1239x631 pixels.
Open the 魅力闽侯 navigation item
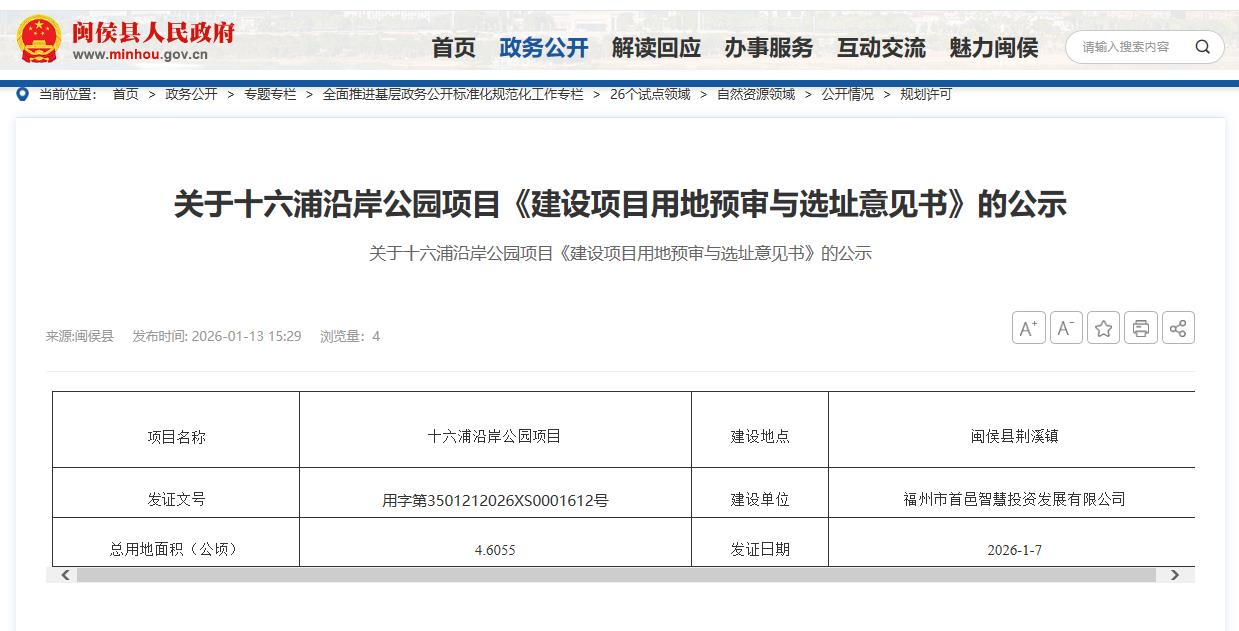[x=993, y=48]
